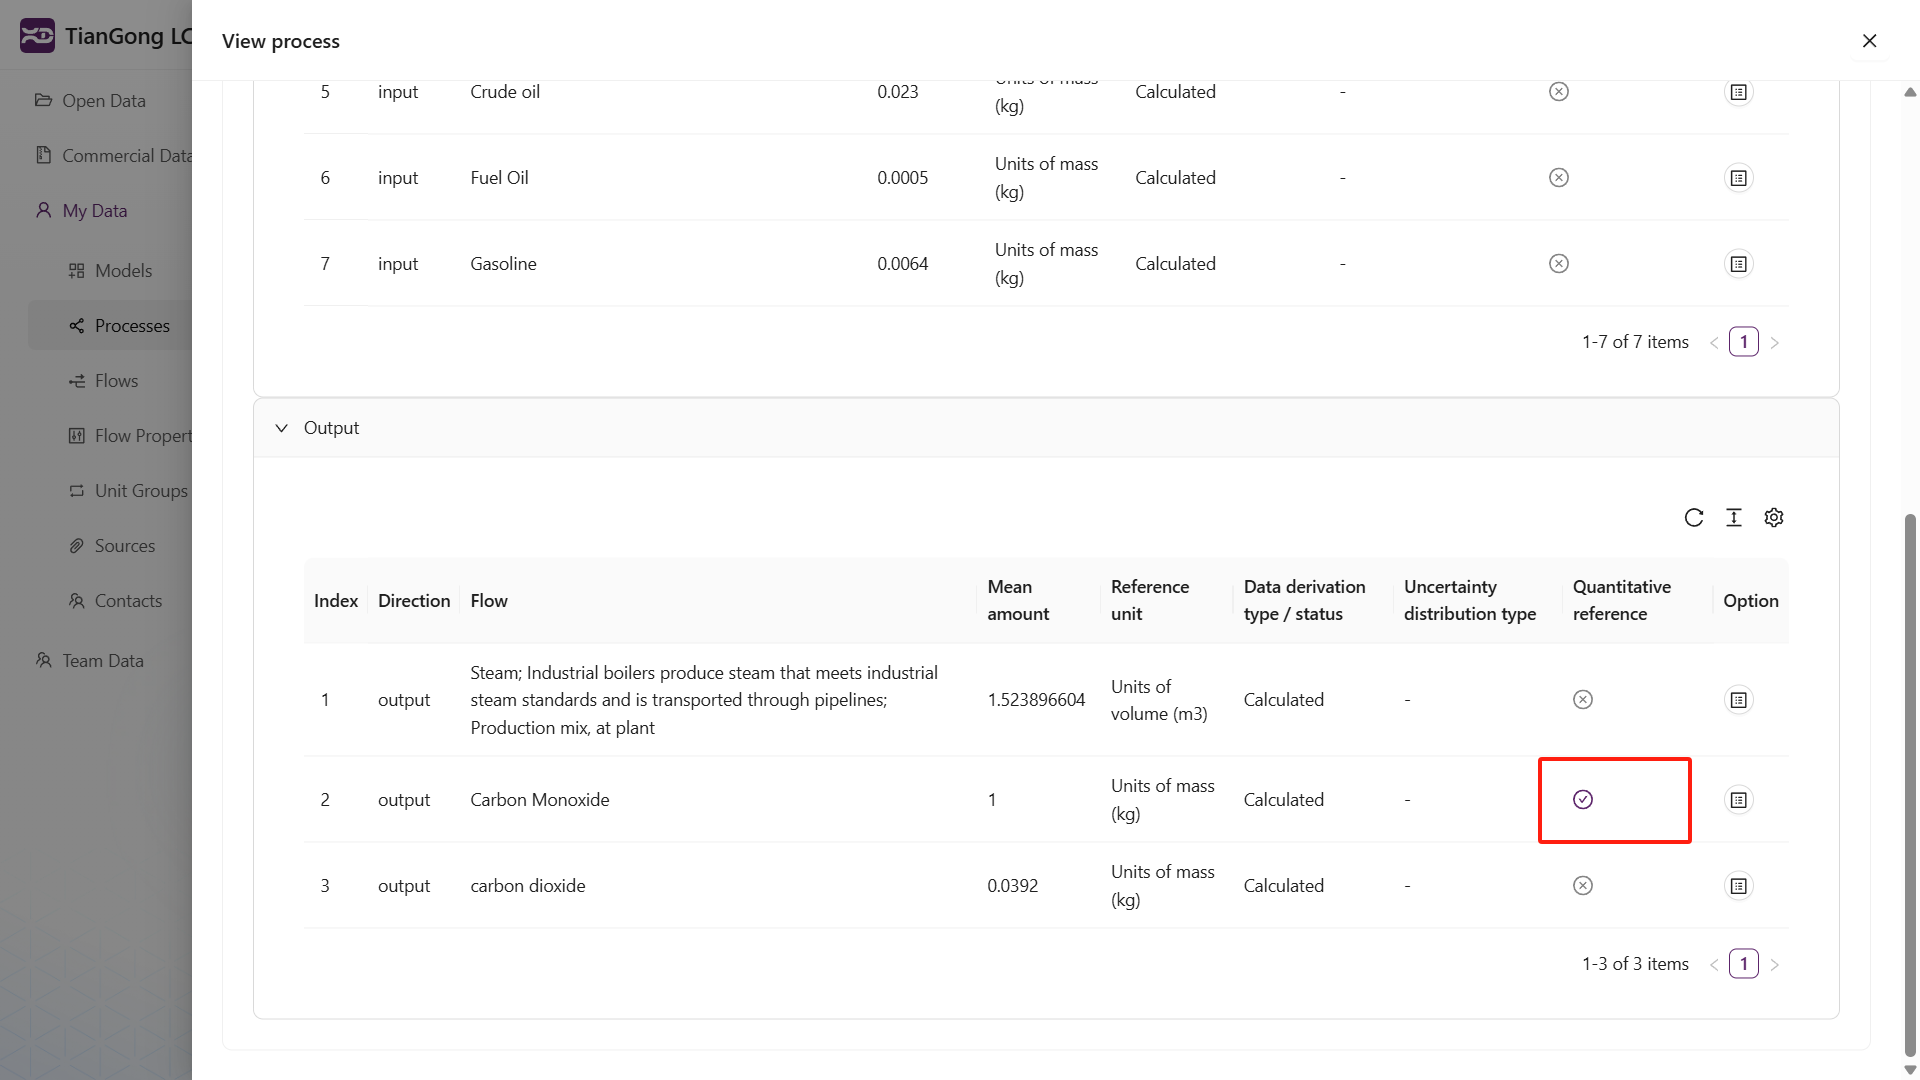Go to next page of the Output table

(1774, 965)
